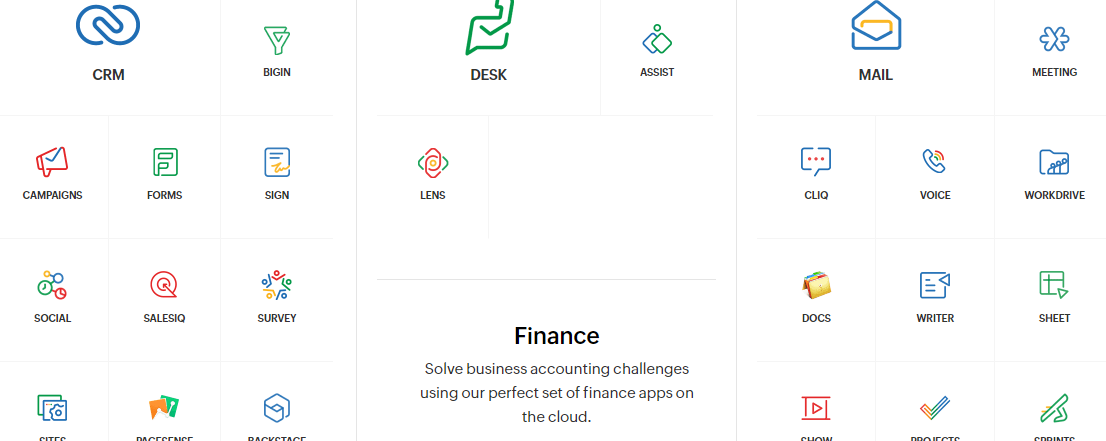This screenshot has height=441, width=1106.
Task: Click the Assist app icon
Action: [x=657, y=41]
